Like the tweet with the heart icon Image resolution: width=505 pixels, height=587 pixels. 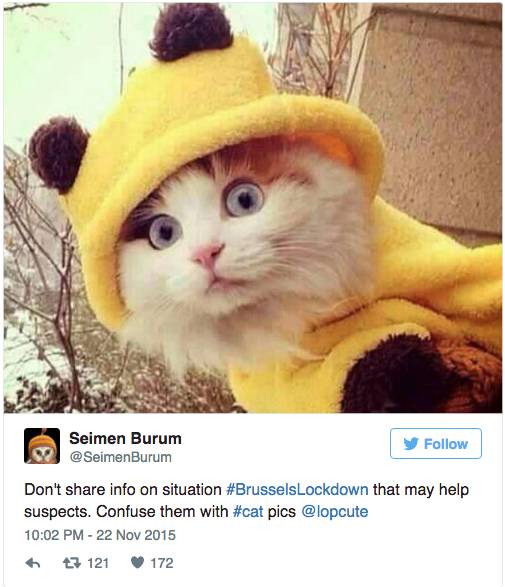[137, 563]
